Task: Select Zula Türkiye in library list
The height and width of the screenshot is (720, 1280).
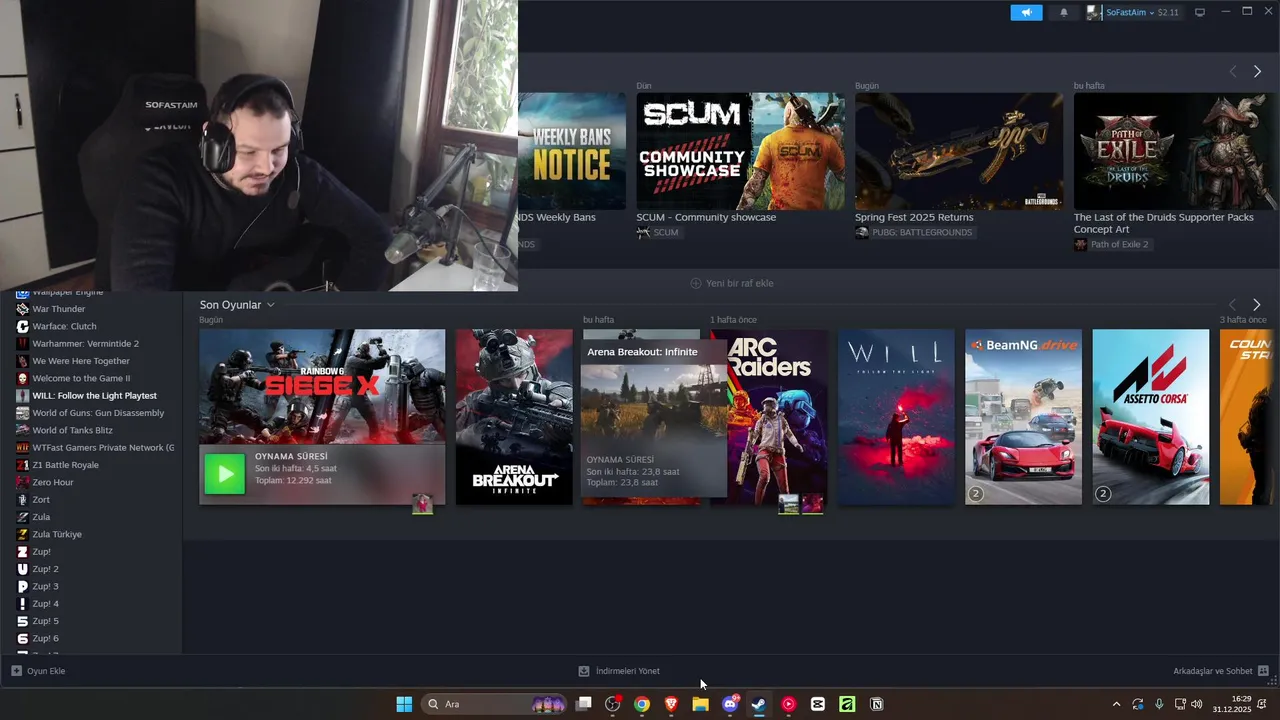Action: tap(56, 534)
